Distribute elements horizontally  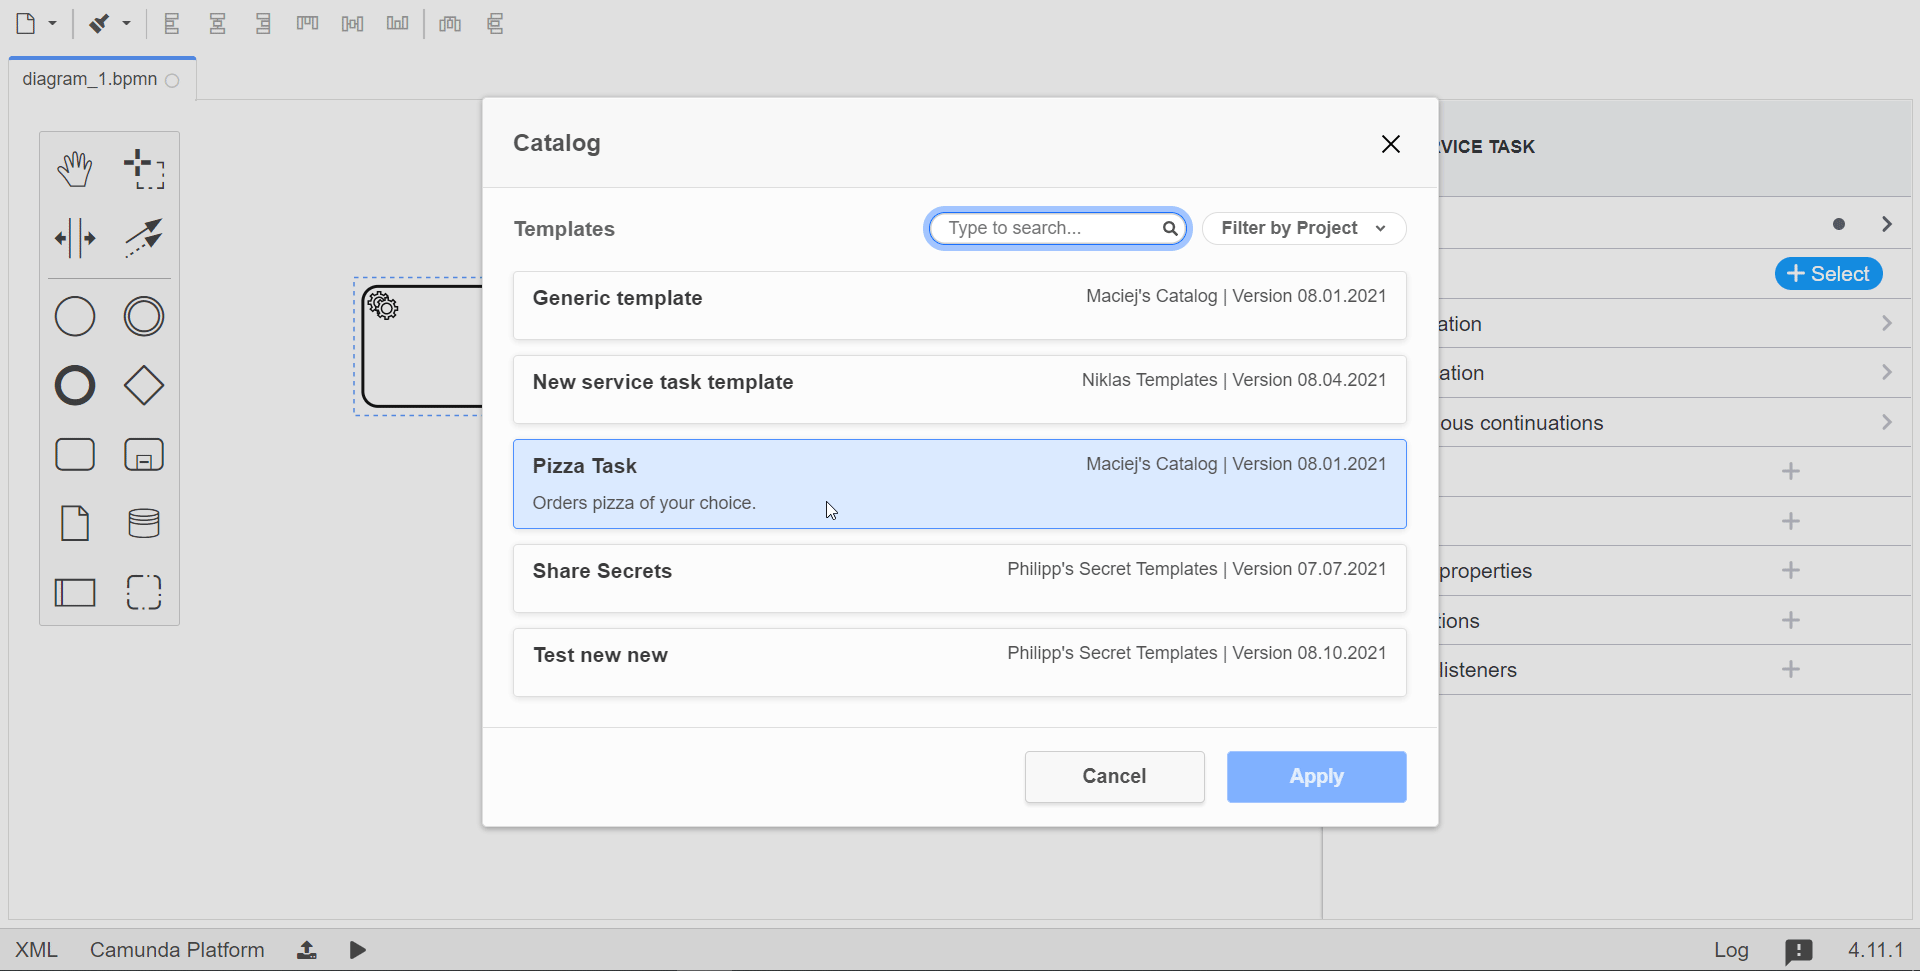tap(450, 23)
